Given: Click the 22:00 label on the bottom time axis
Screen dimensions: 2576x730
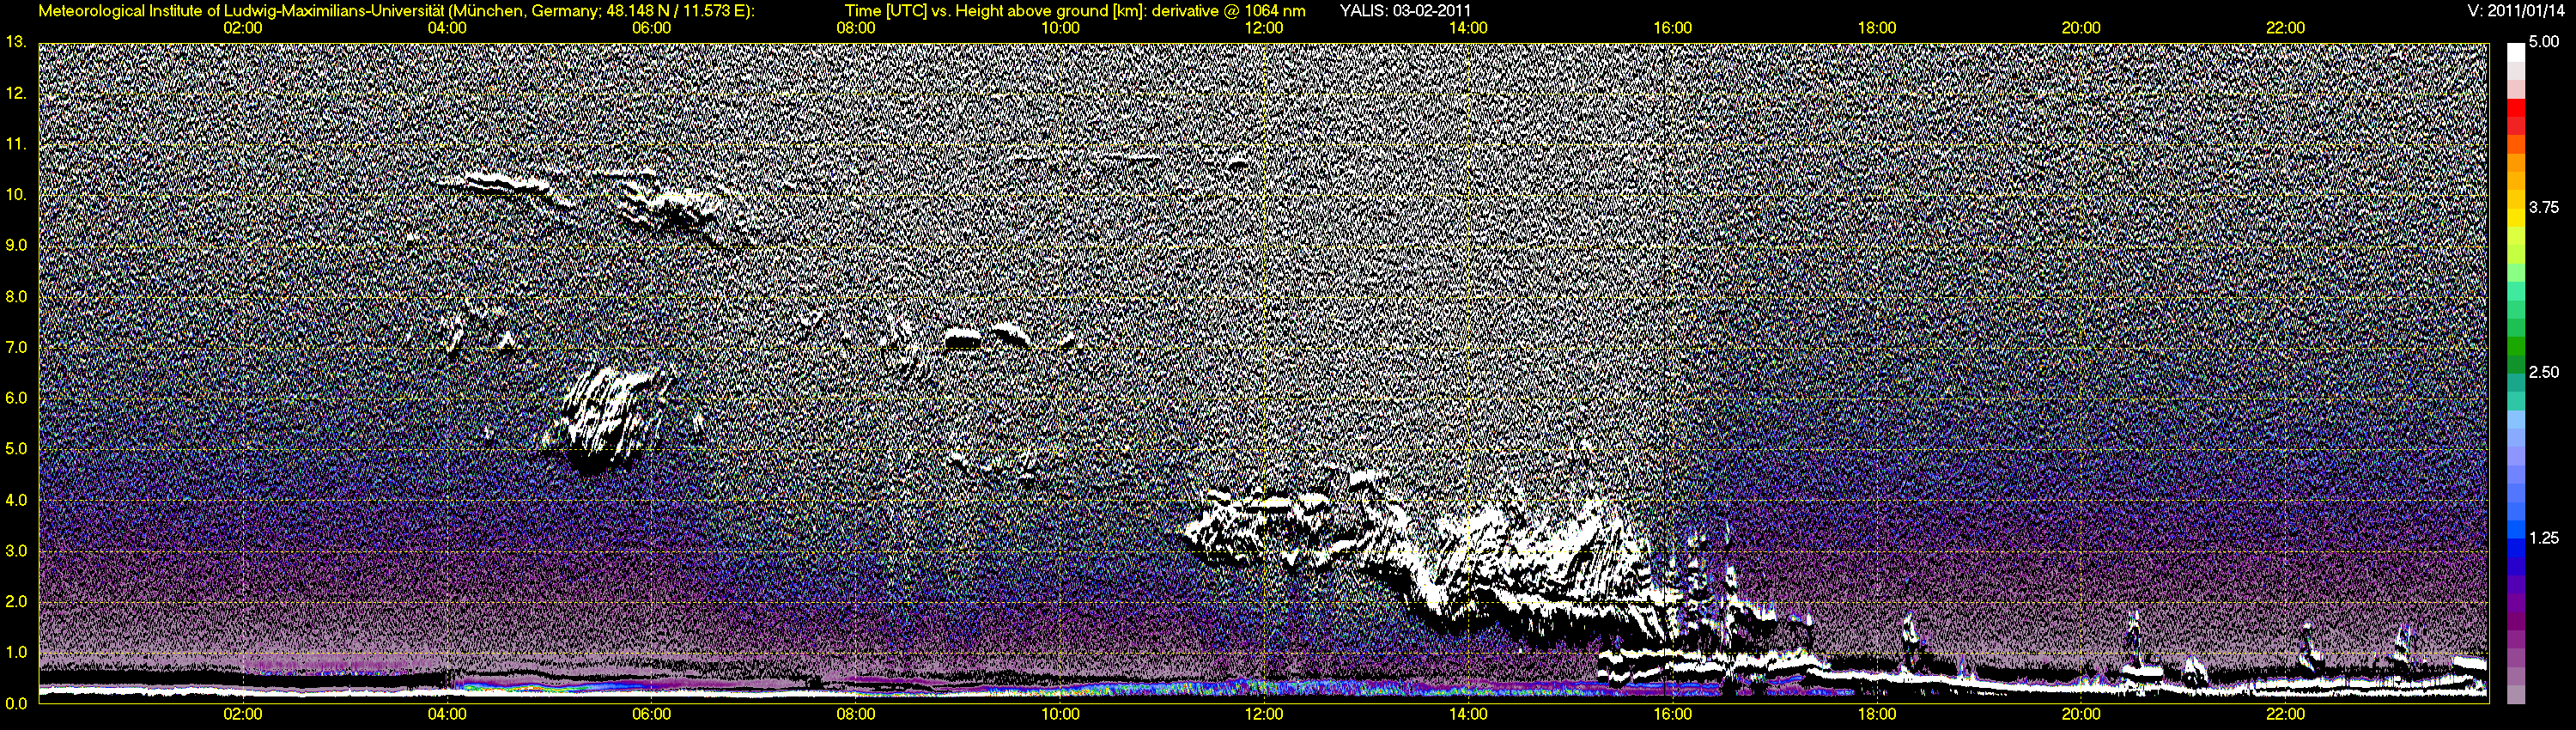Looking at the screenshot, I should click(x=2285, y=714).
